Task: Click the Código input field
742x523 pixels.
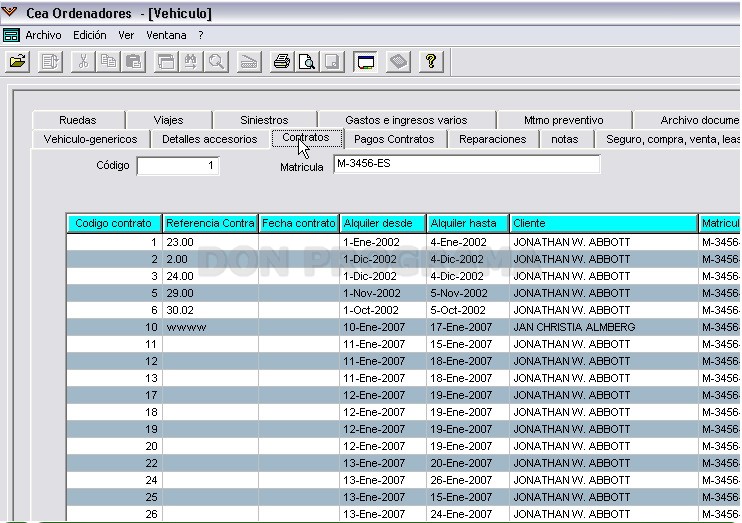Action: click(x=178, y=166)
